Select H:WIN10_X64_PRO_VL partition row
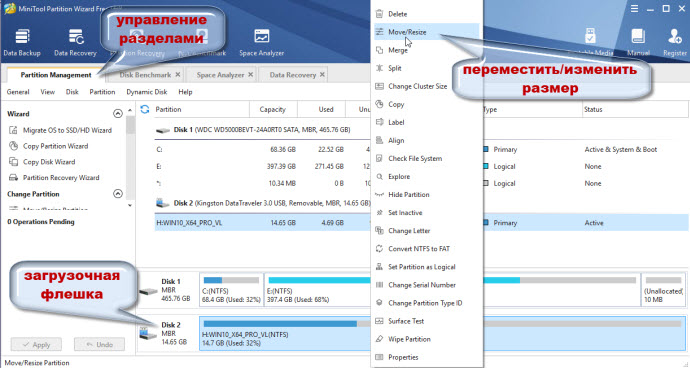Screen dimensions: 690x368 (421, 223)
